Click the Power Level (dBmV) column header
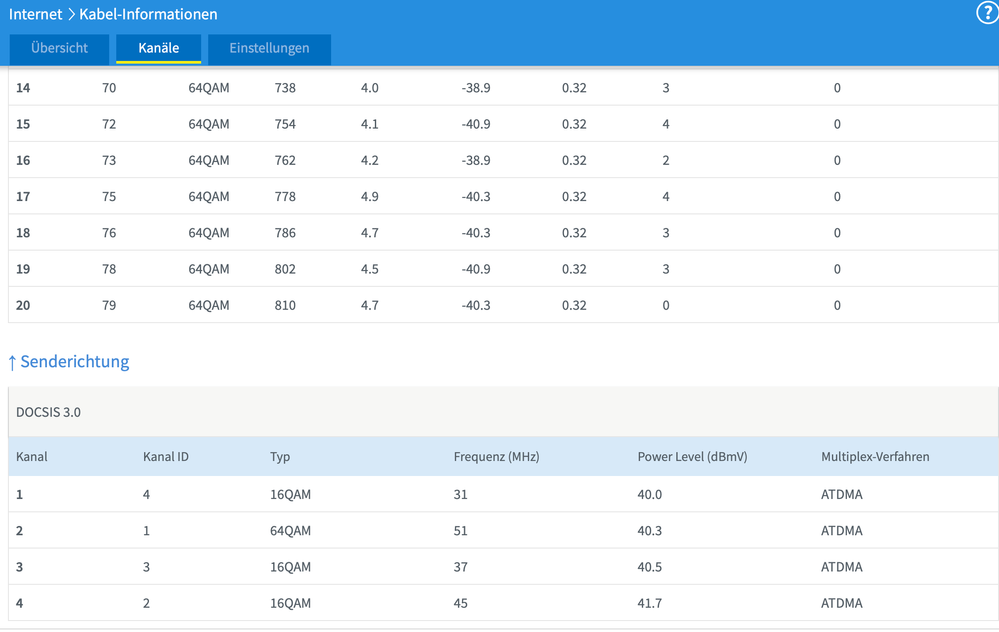Image resolution: width=999 pixels, height=632 pixels. (x=692, y=457)
